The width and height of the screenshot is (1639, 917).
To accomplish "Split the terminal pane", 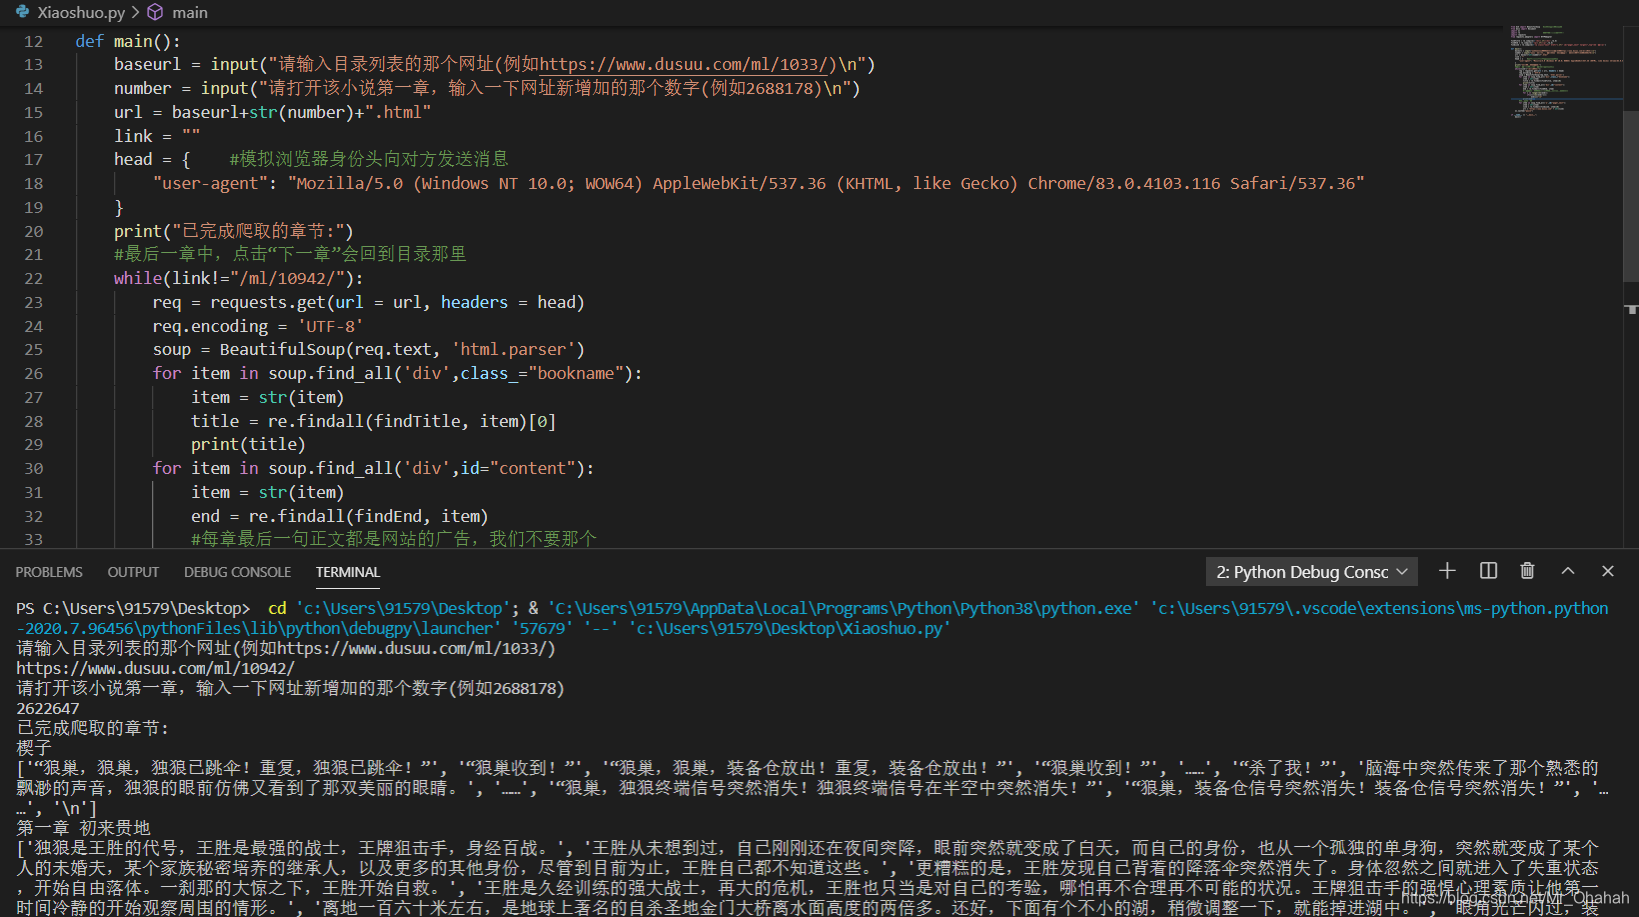I will pos(1488,571).
